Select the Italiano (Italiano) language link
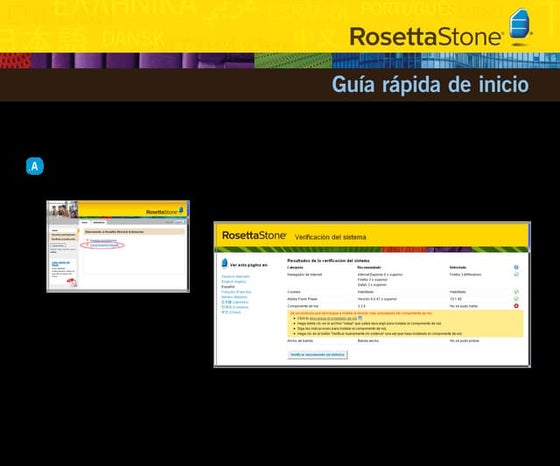The width and height of the screenshot is (560, 466). click(x=234, y=297)
